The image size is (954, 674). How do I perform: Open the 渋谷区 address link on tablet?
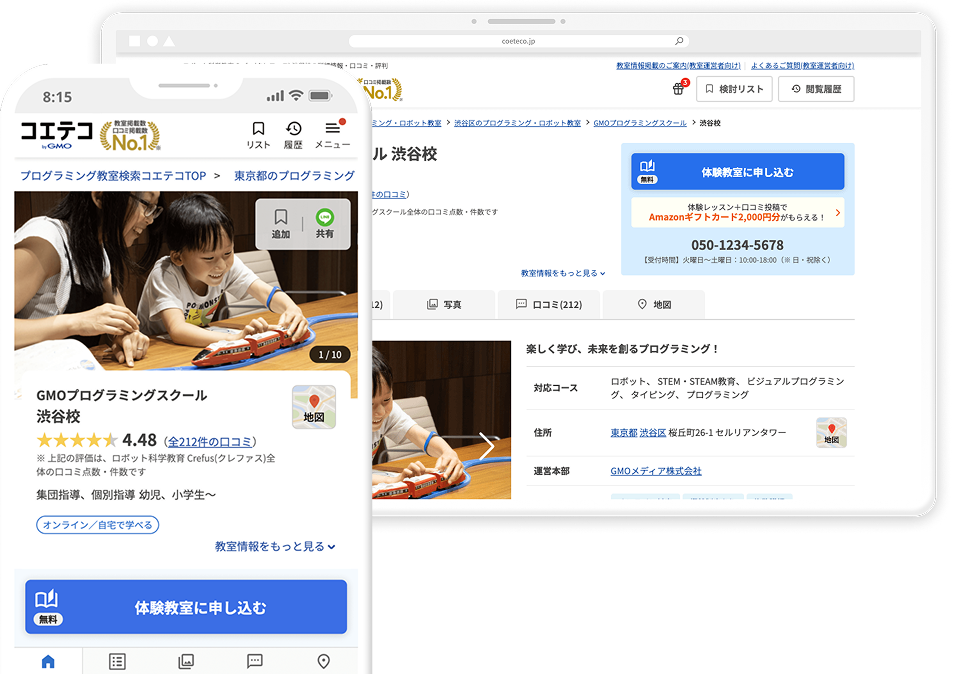coord(653,433)
